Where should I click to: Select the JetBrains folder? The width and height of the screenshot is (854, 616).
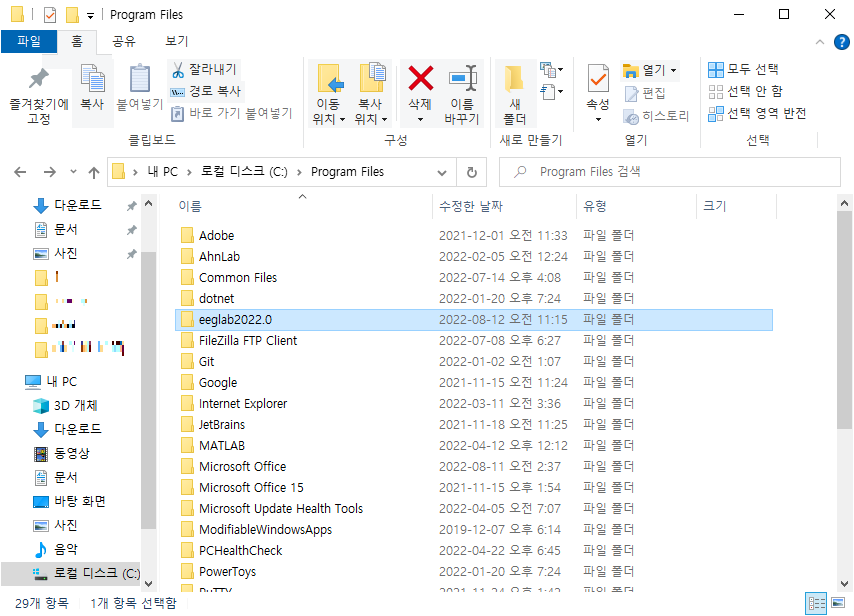click(x=474, y=425)
